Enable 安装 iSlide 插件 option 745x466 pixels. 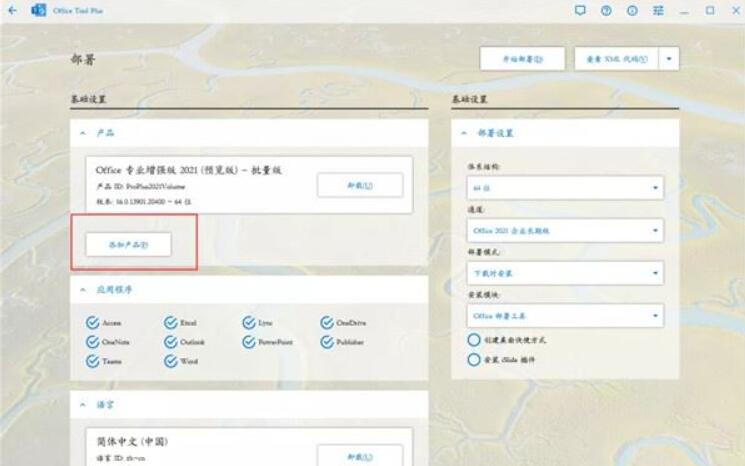[x=474, y=360]
